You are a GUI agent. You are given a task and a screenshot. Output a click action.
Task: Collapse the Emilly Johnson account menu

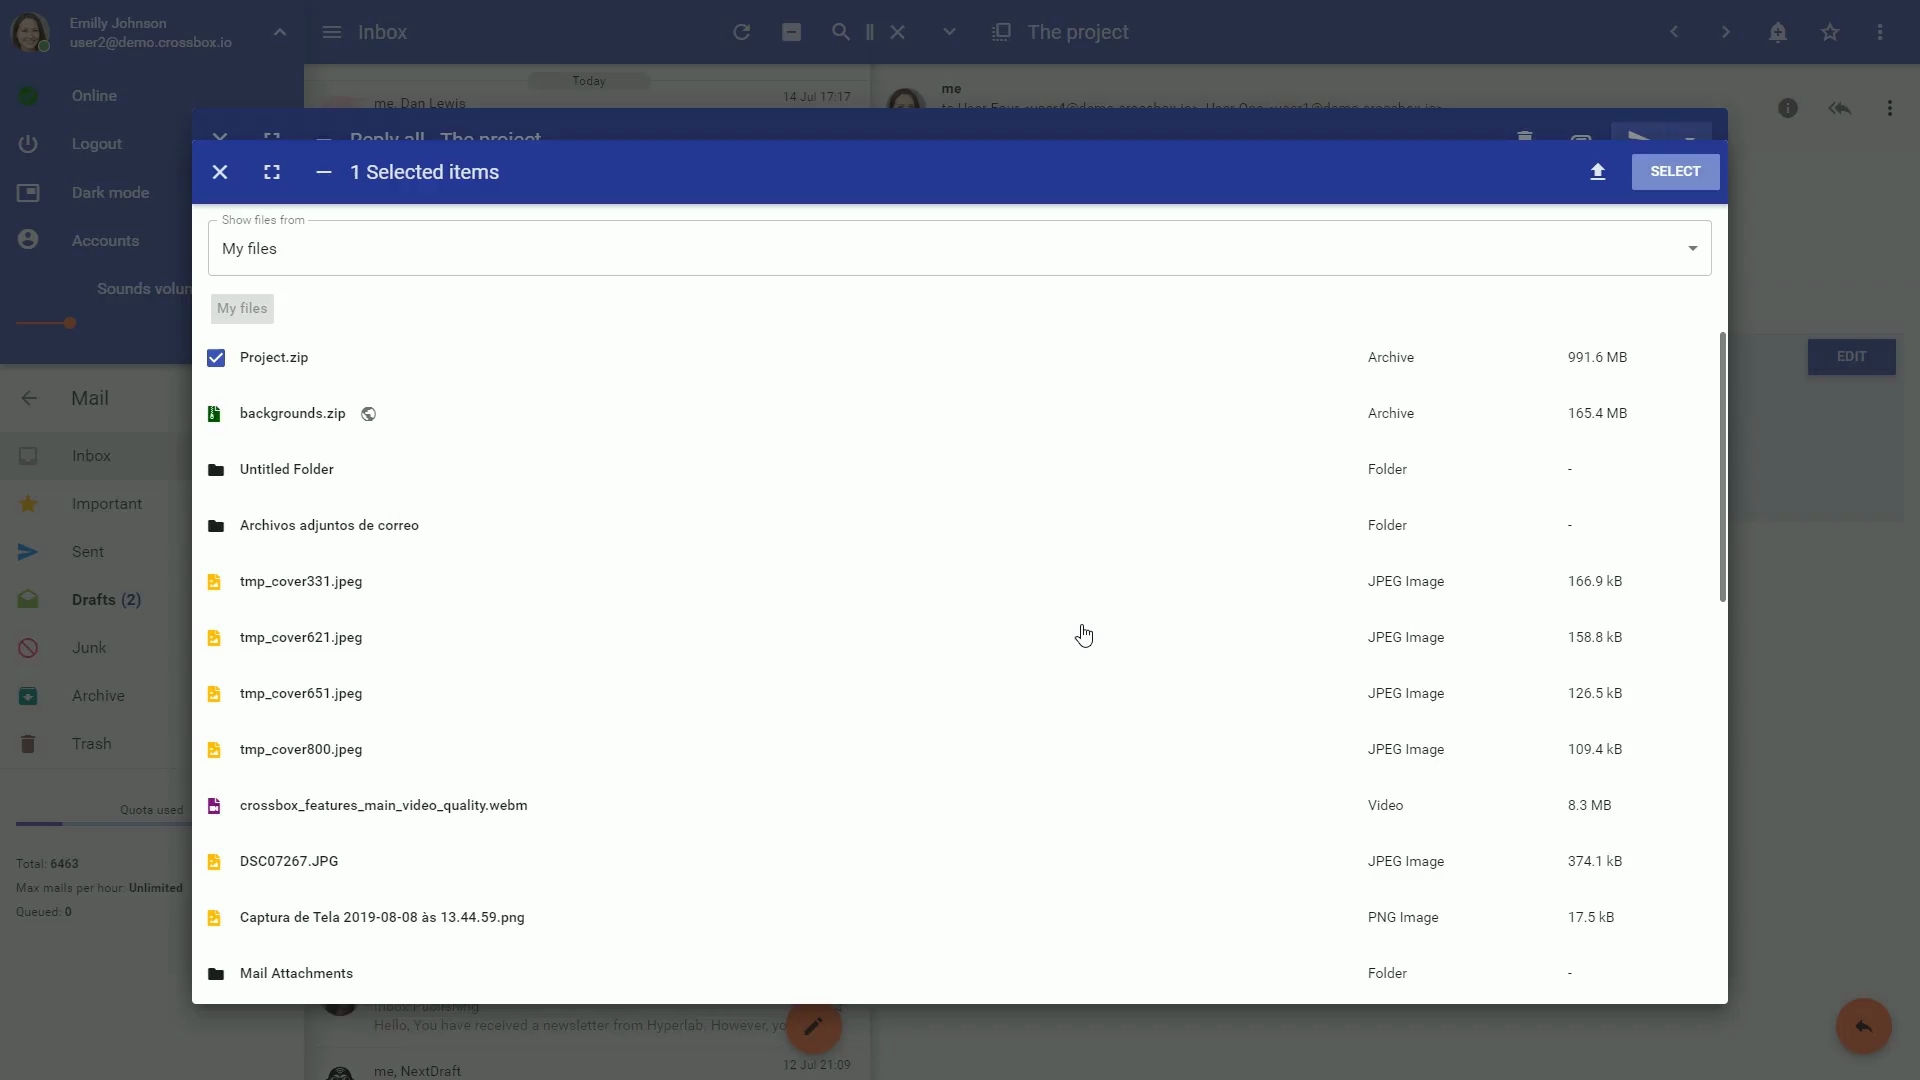280,33
